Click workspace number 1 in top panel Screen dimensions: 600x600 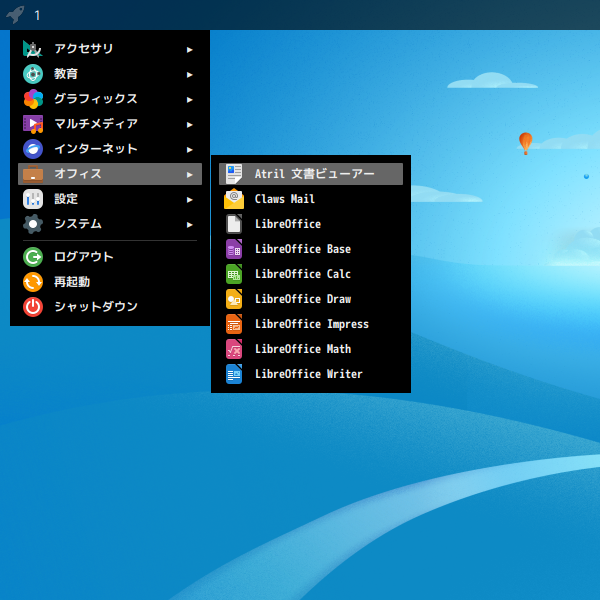click(37, 15)
